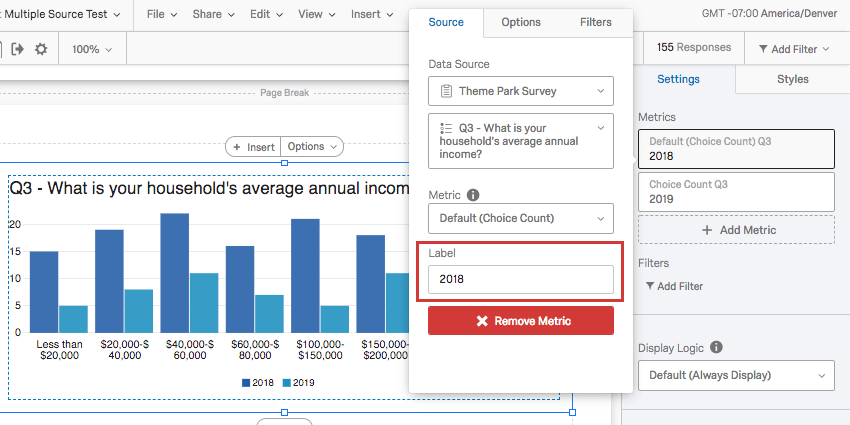Switch to the Options tab
This screenshot has width=850, height=425.
[520, 22]
